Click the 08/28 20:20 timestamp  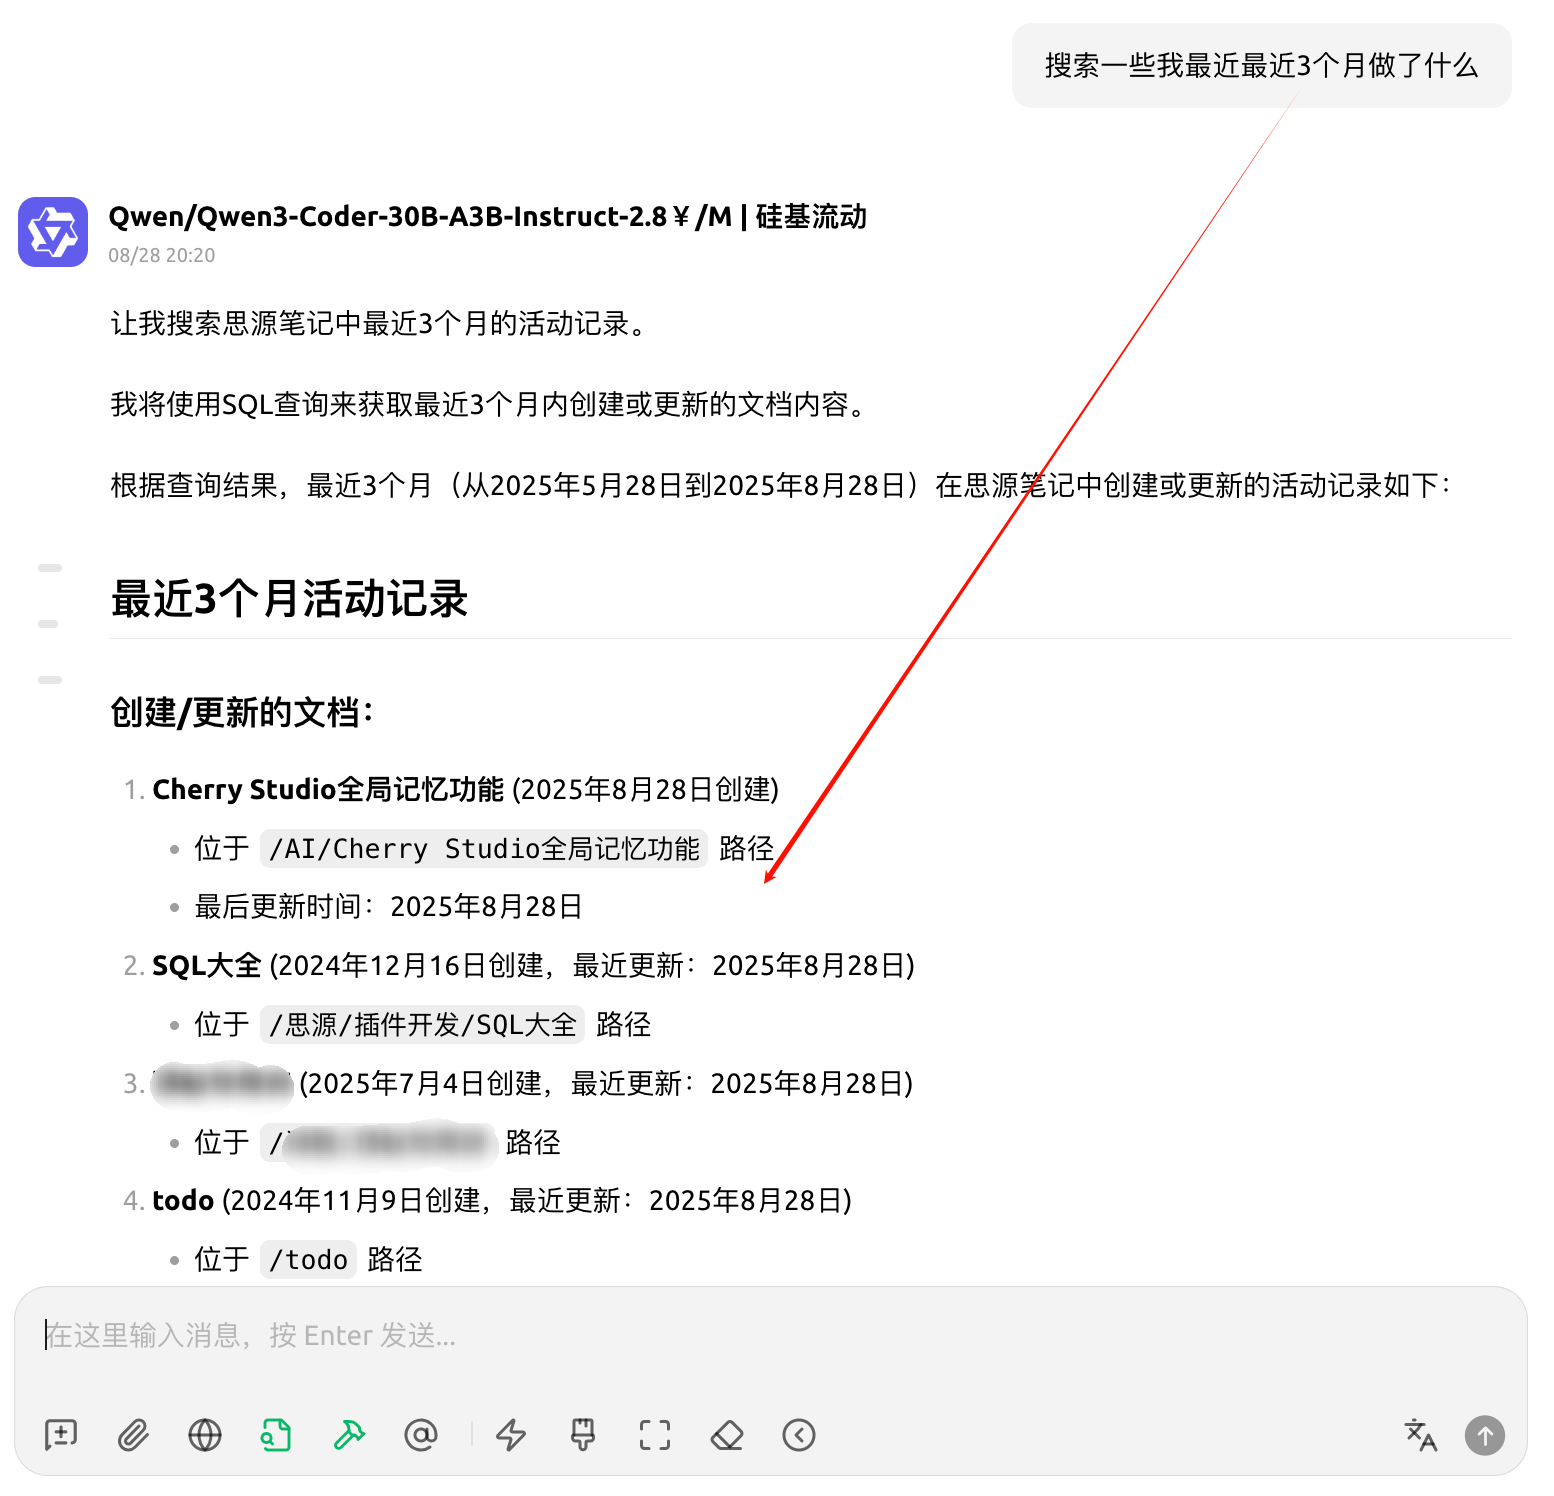tap(162, 255)
